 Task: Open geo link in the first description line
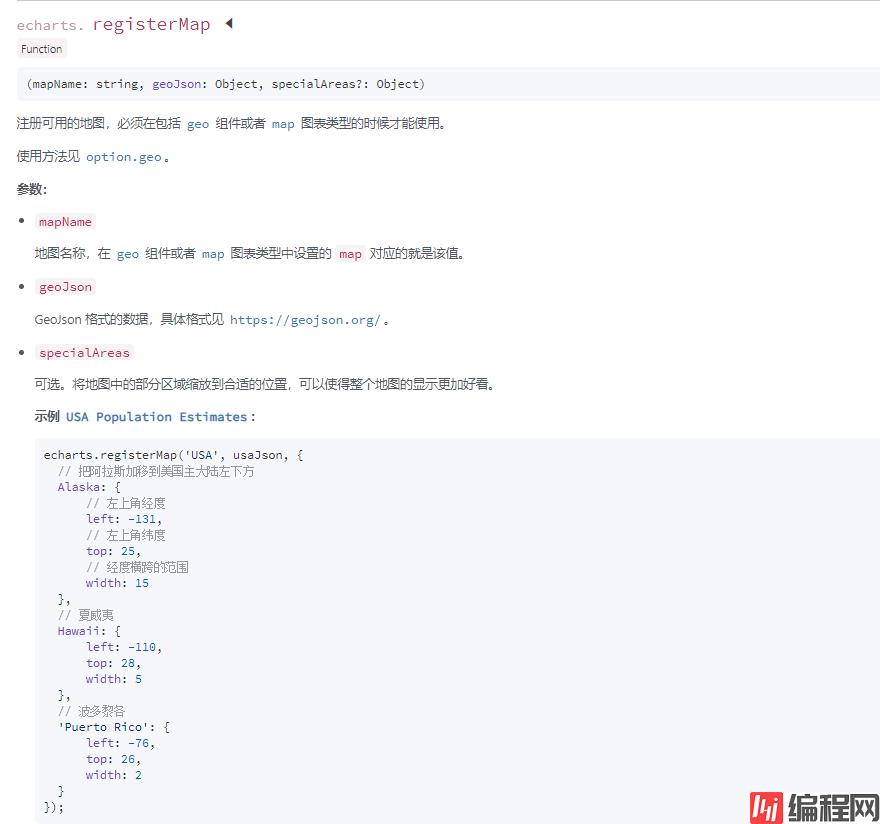tap(198, 124)
